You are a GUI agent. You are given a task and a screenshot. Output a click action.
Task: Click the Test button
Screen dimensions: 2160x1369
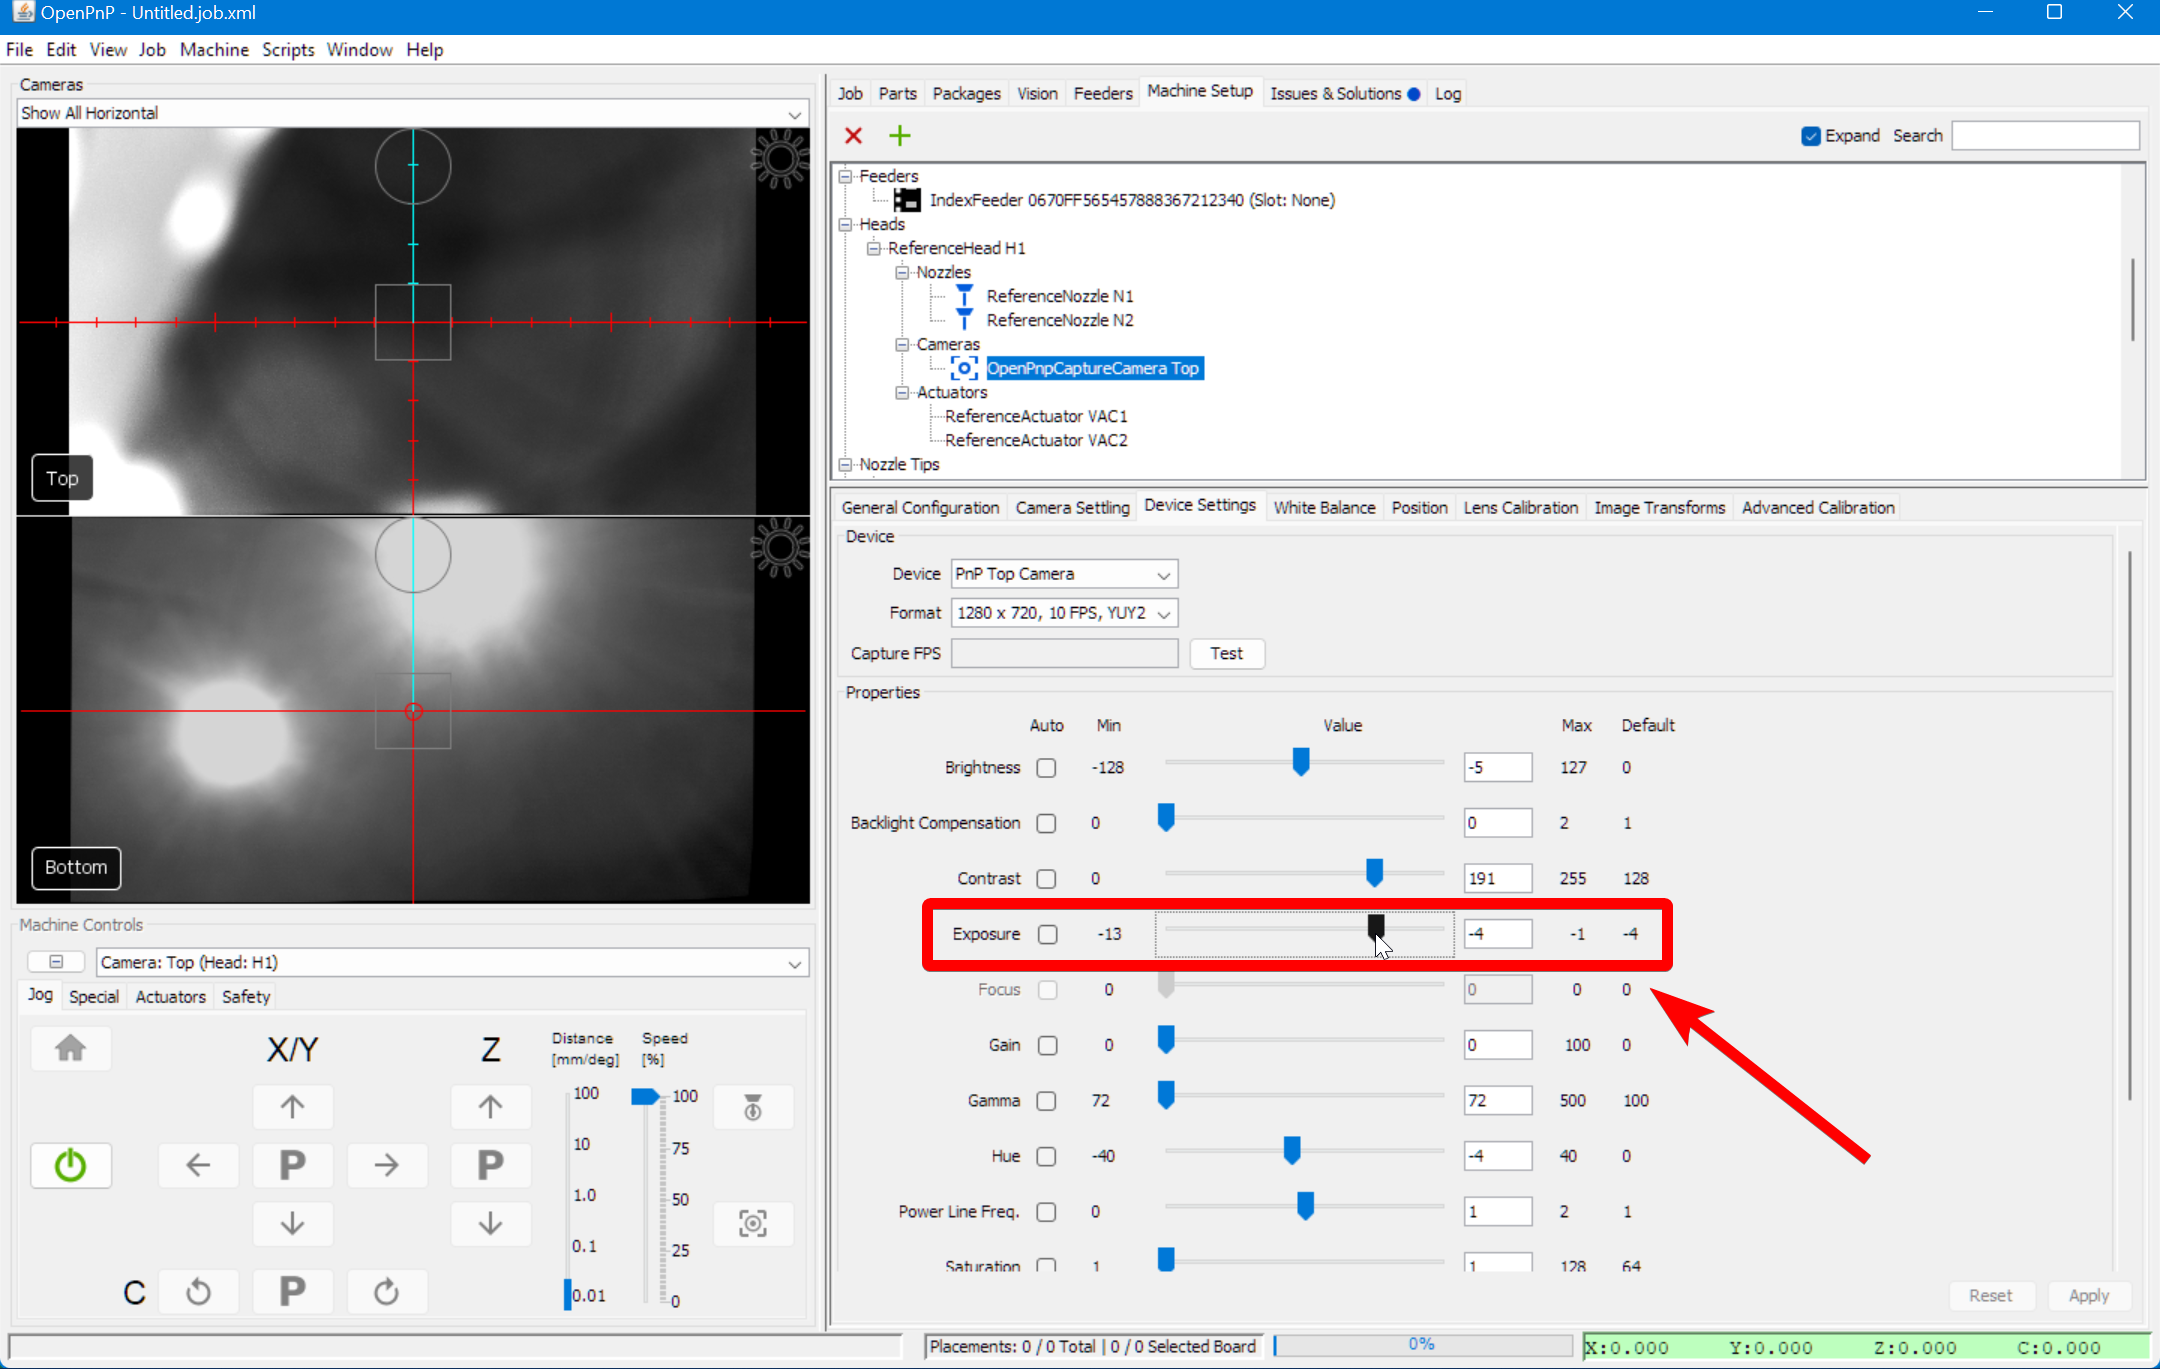[1226, 653]
